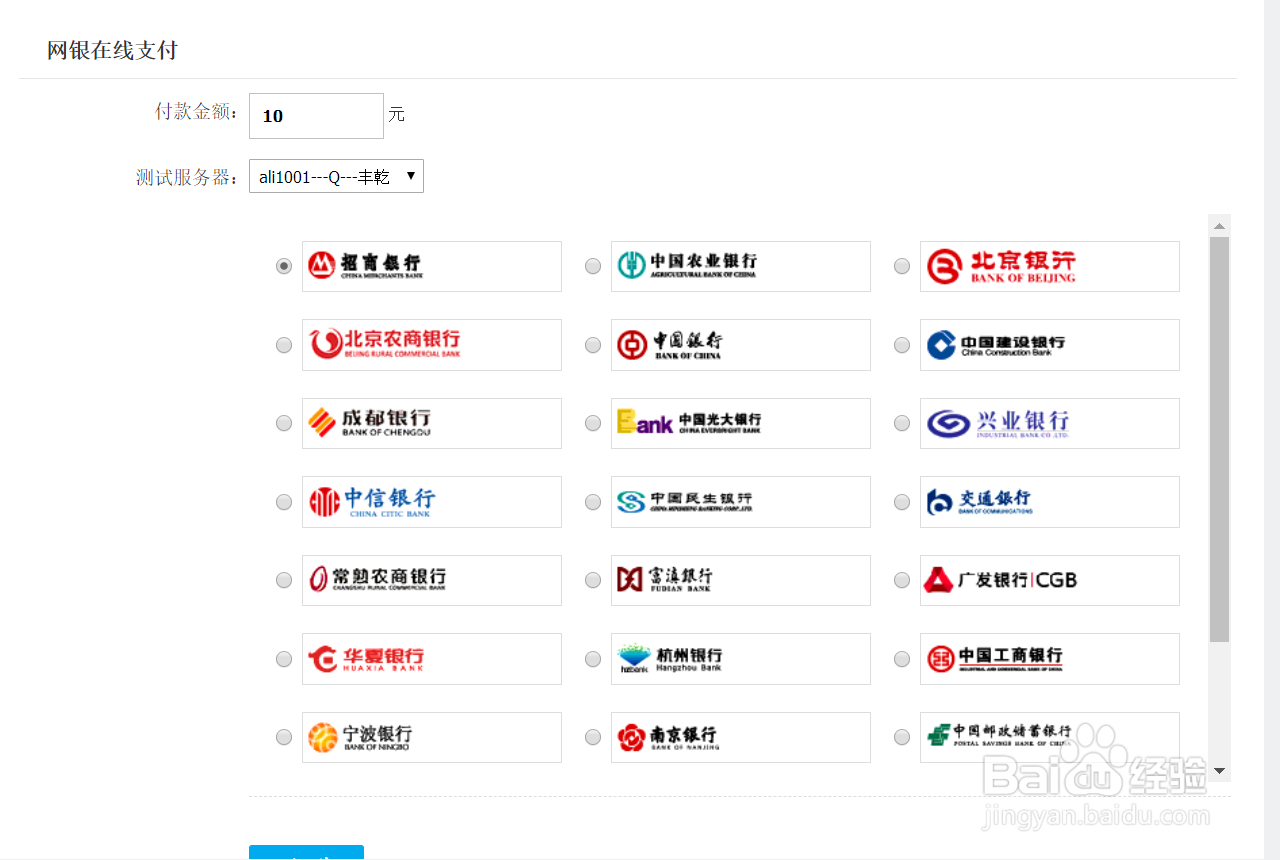Click the 付款金额 amount input field
Image resolution: width=1280 pixels, height=860 pixels.
coord(316,116)
